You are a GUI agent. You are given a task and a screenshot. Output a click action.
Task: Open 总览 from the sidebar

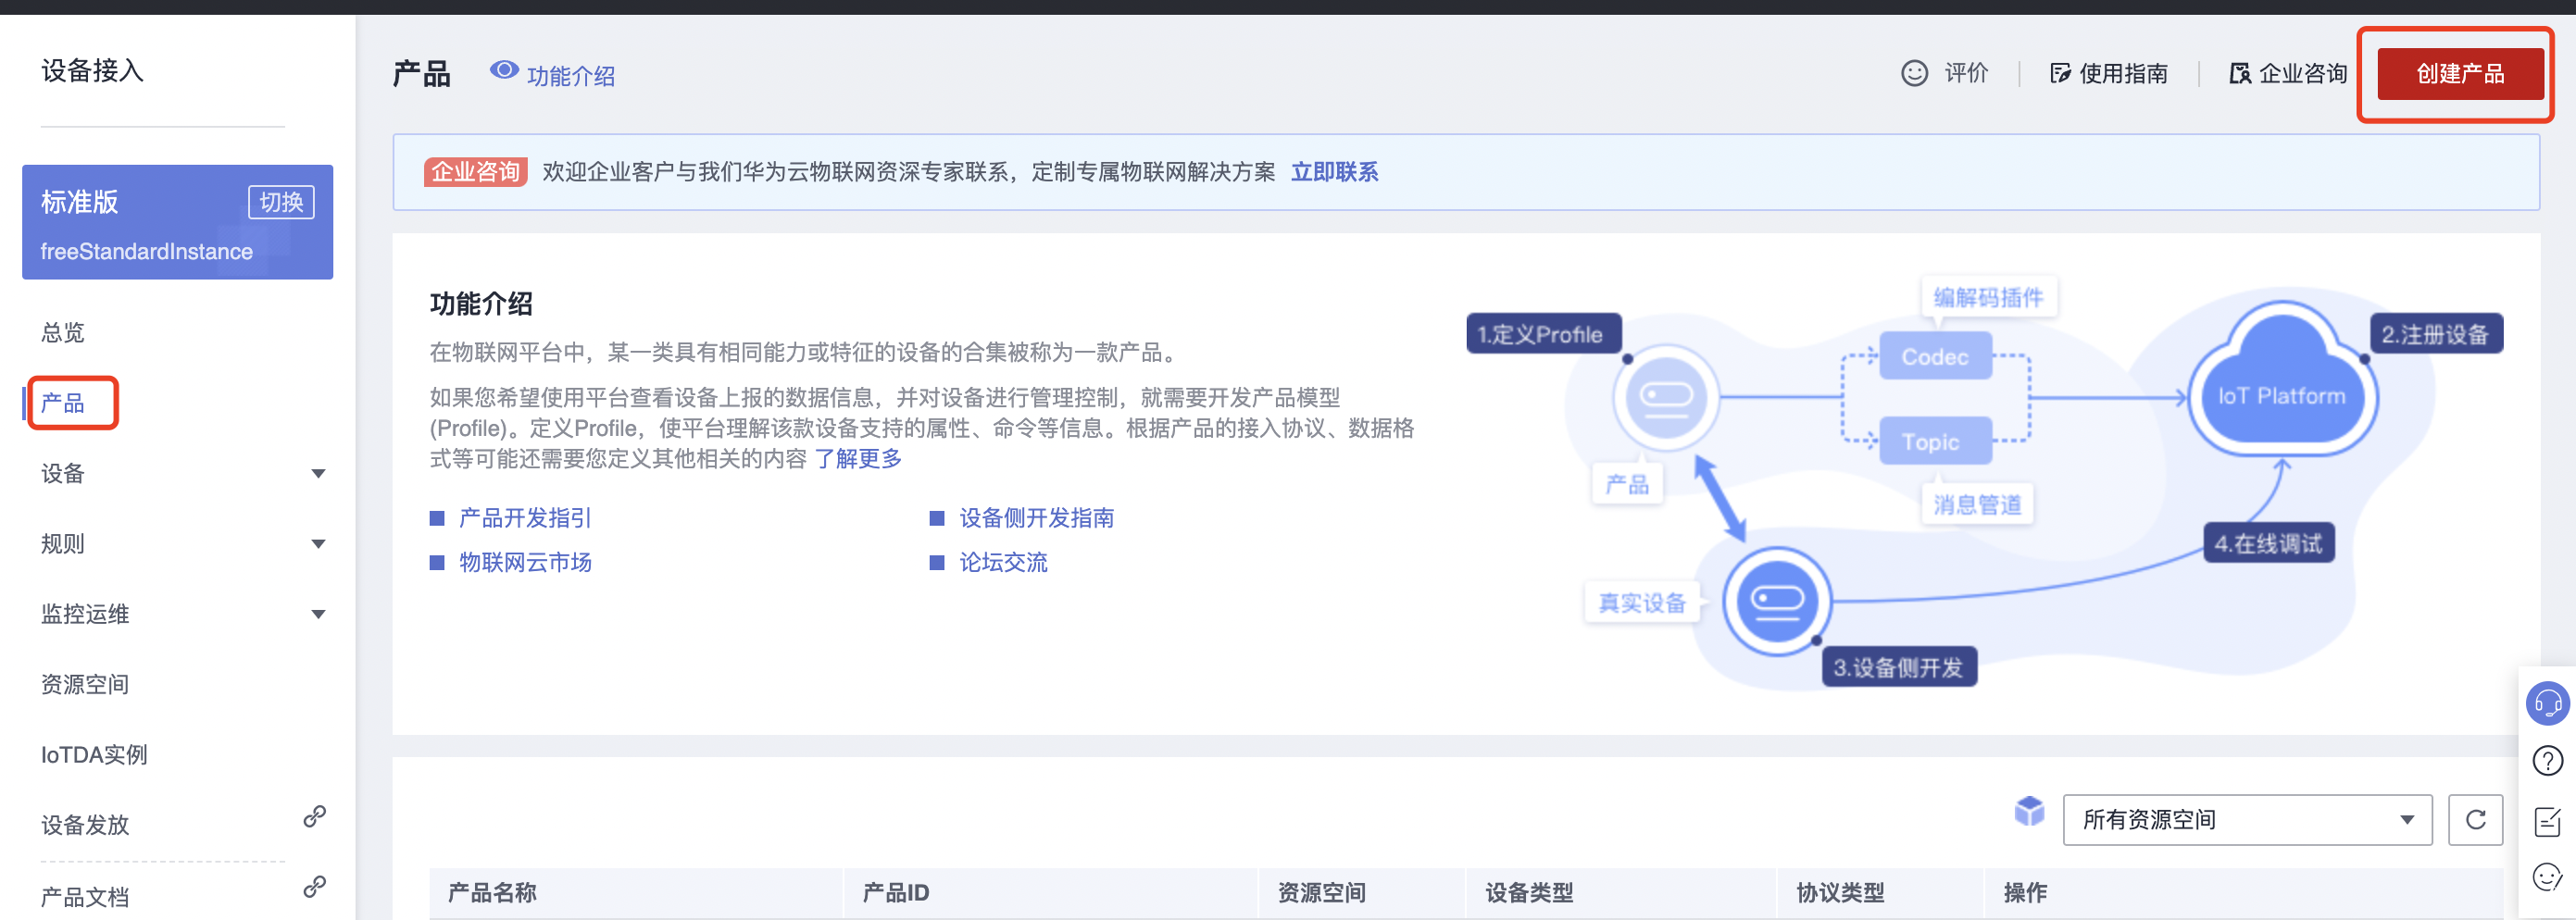(62, 332)
